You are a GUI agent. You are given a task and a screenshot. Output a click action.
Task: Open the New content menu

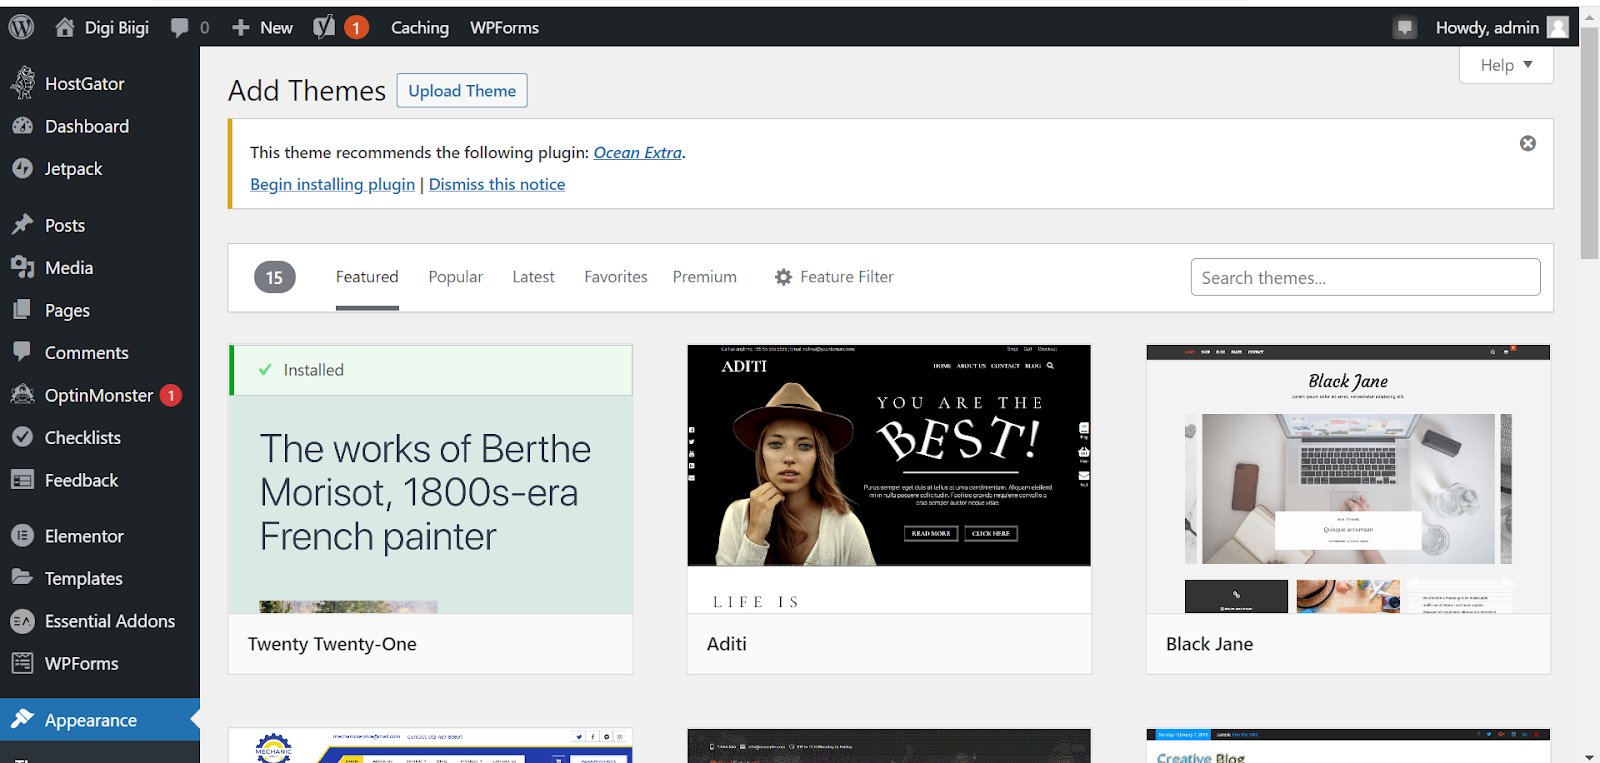262,27
